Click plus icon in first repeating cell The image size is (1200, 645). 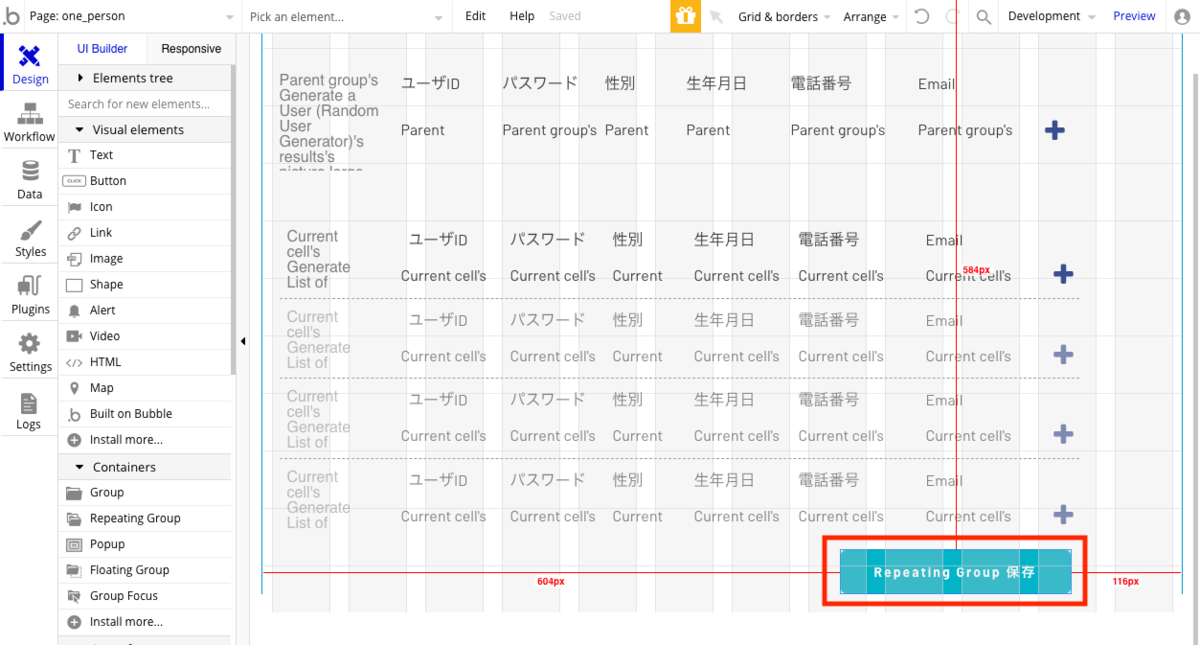coord(1064,274)
